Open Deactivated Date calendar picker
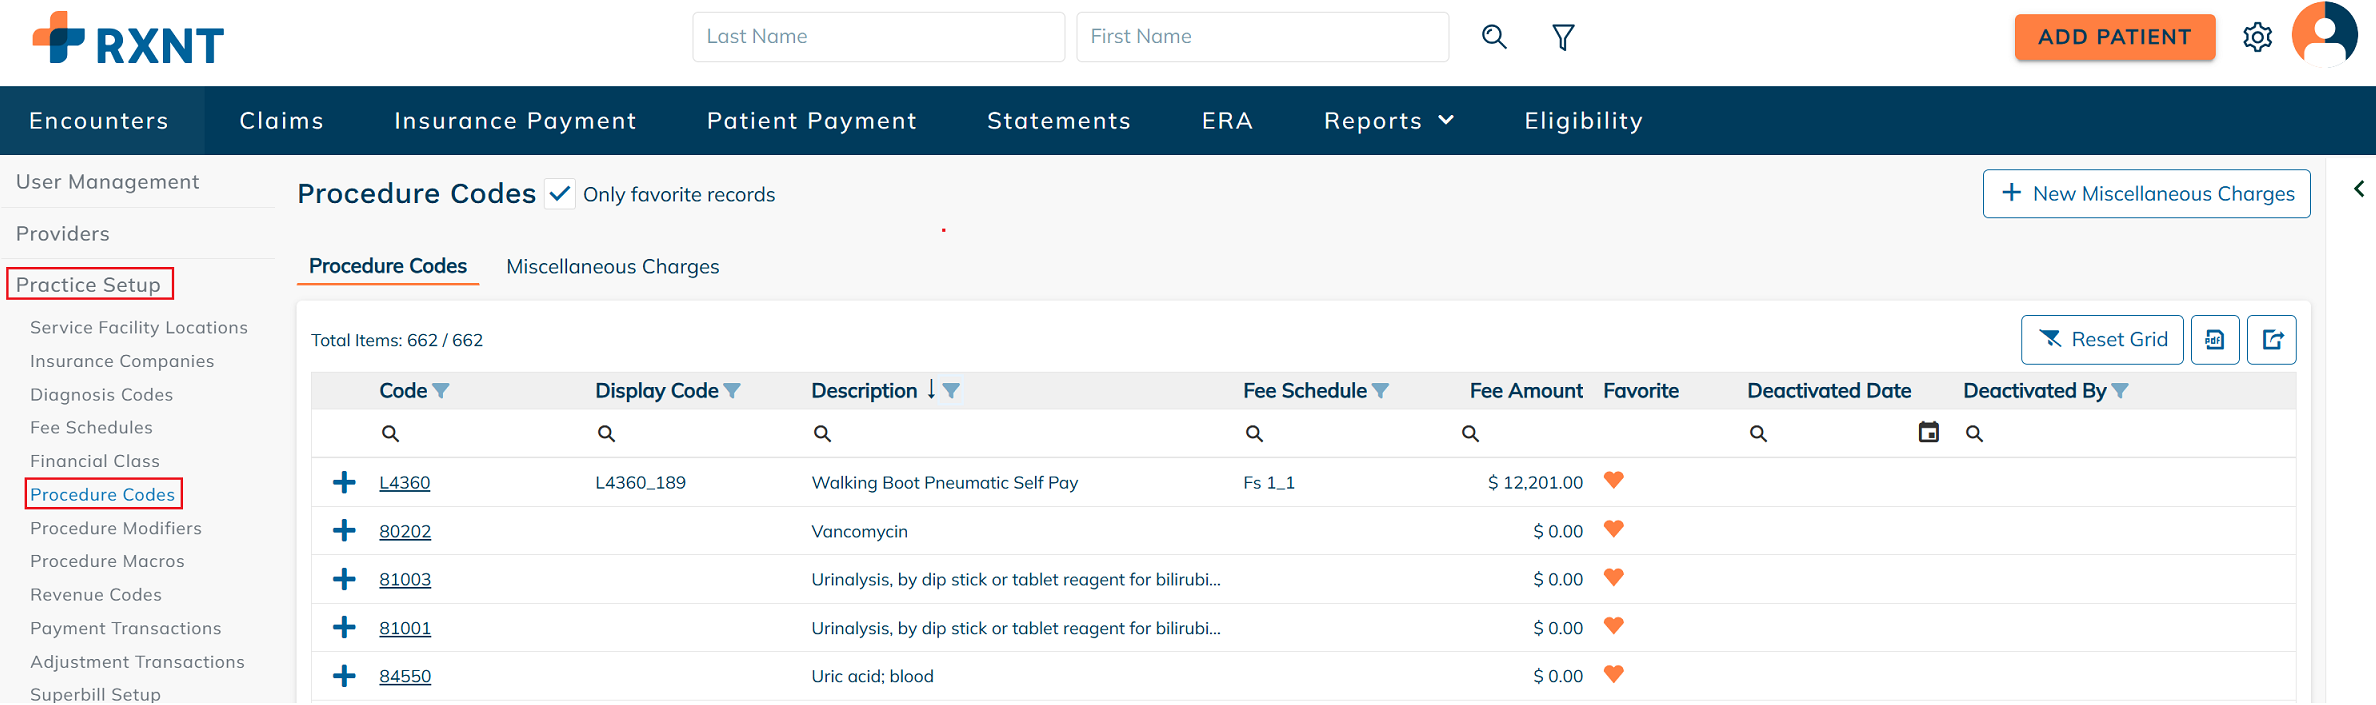This screenshot has height=705, width=2376. (1928, 432)
